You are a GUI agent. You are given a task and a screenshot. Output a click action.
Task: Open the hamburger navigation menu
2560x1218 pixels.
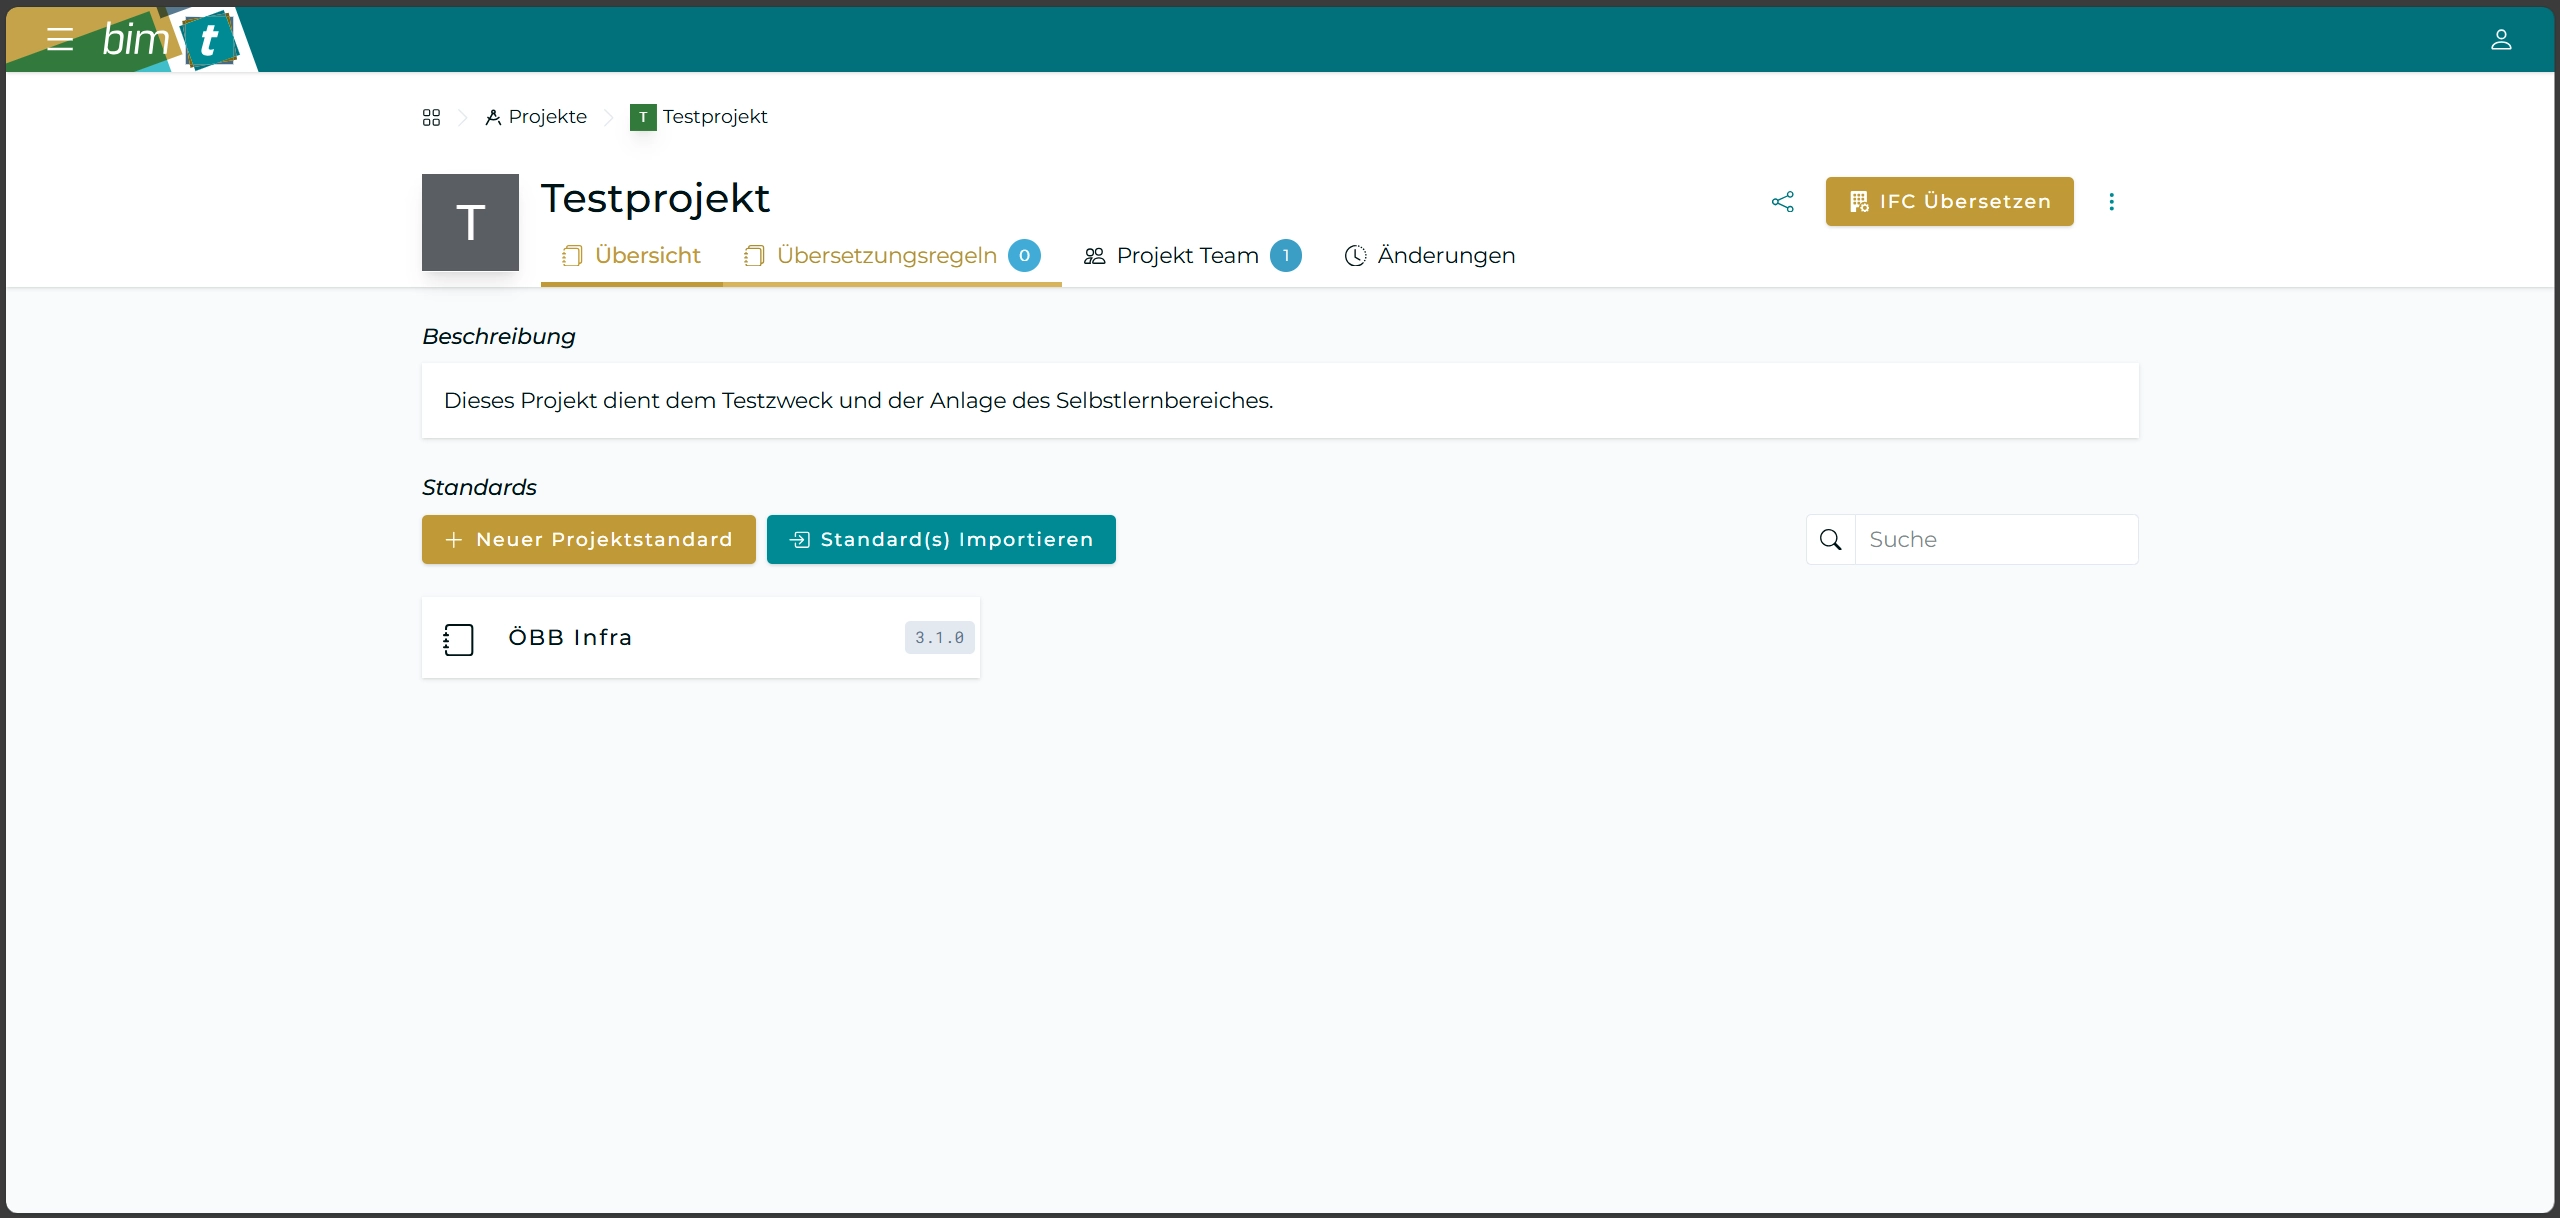(x=60, y=39)
